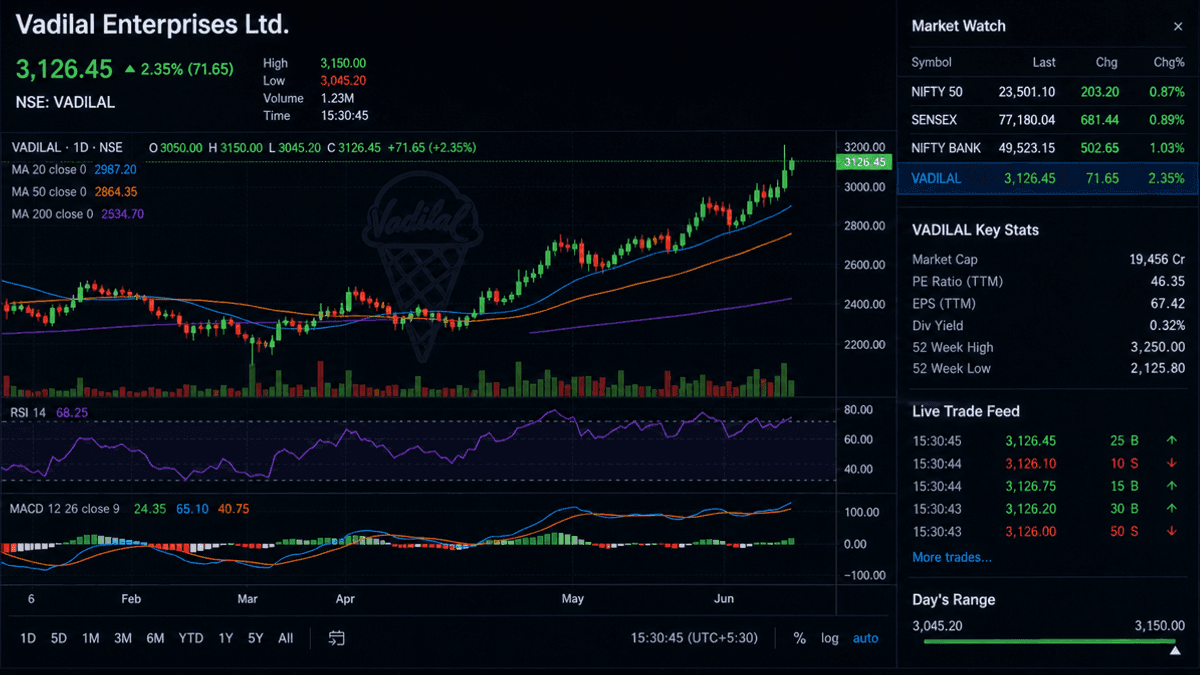The width and height of the screenshot is (1200, 675).
Task: Click the RSI 14 indicator label
Action: coord(30,412)
